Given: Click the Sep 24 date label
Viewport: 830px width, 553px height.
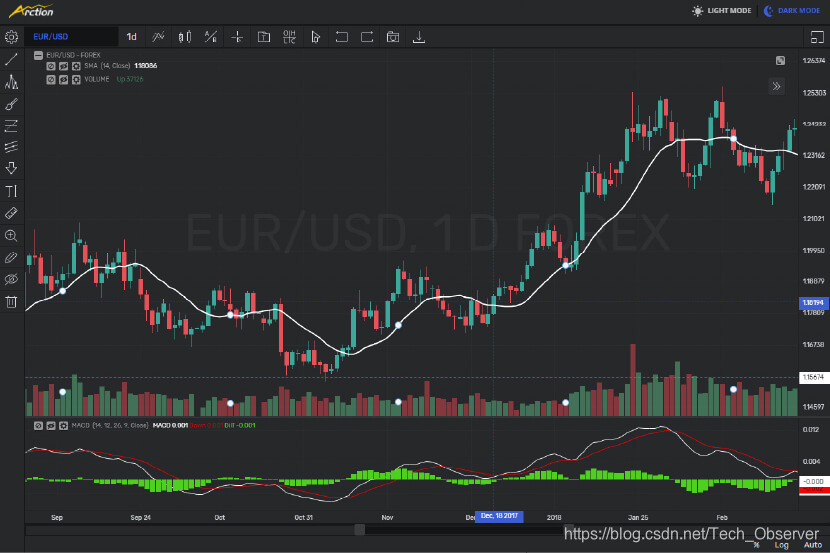Looking at the screenshot, I should click(x=140, y=518).
